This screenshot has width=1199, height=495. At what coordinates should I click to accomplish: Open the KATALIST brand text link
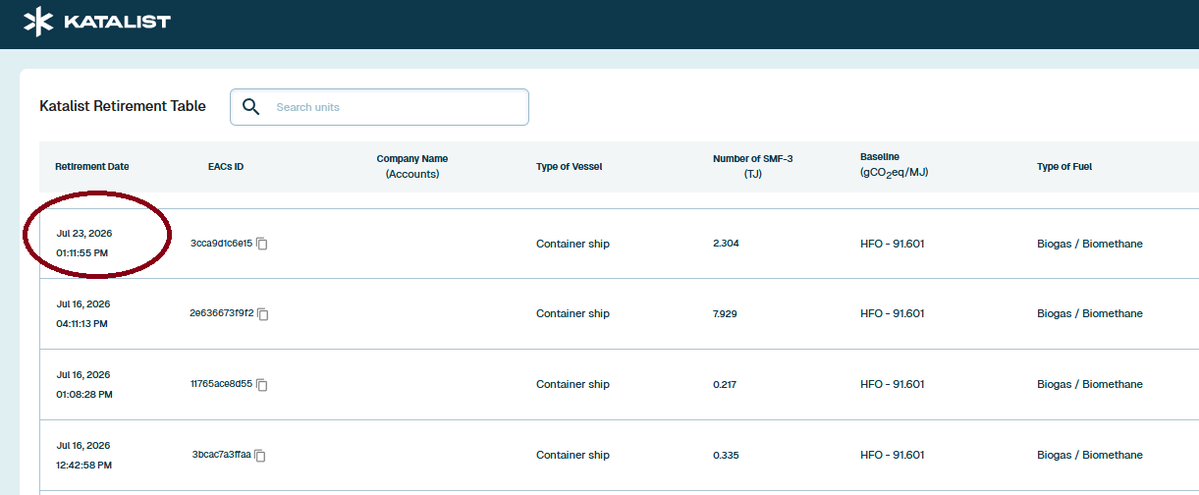[117, 22]
